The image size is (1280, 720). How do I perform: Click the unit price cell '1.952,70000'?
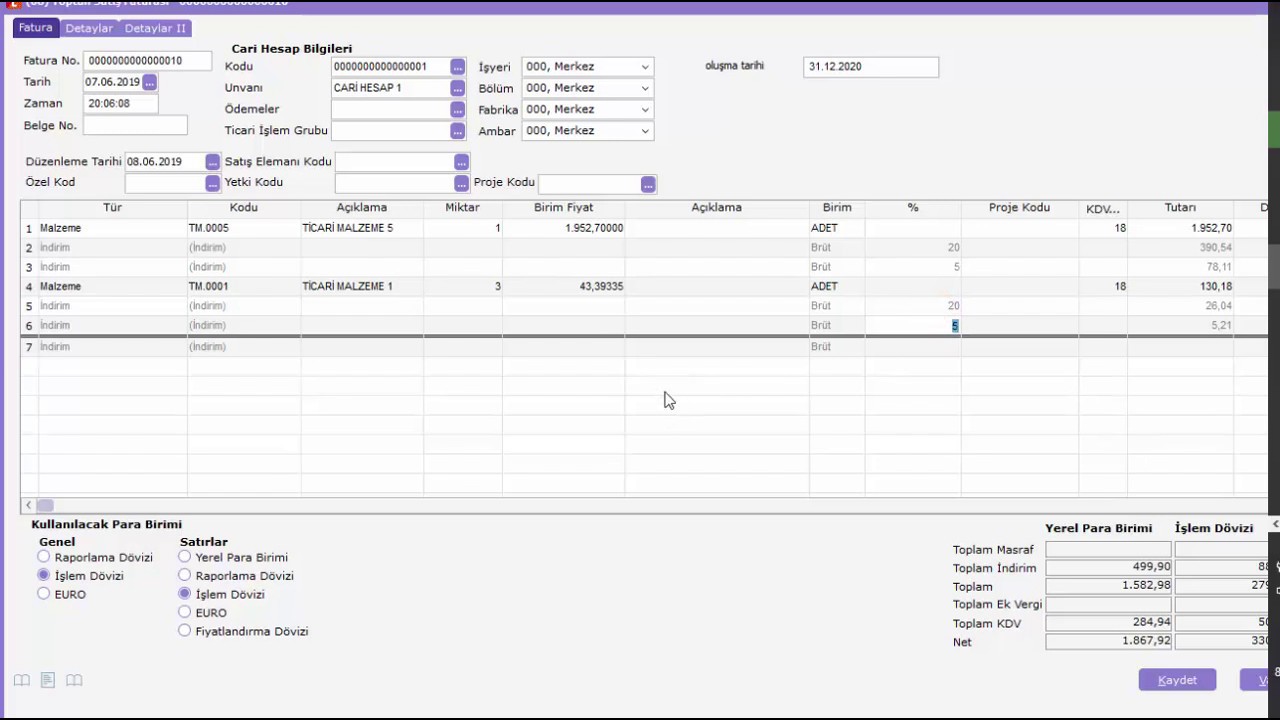tap(563, 228)
